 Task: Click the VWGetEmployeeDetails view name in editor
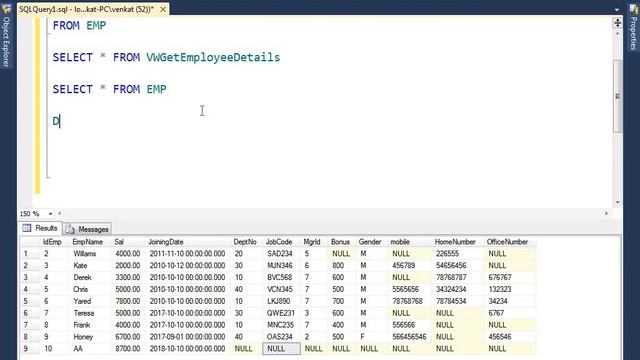[213, 58]
